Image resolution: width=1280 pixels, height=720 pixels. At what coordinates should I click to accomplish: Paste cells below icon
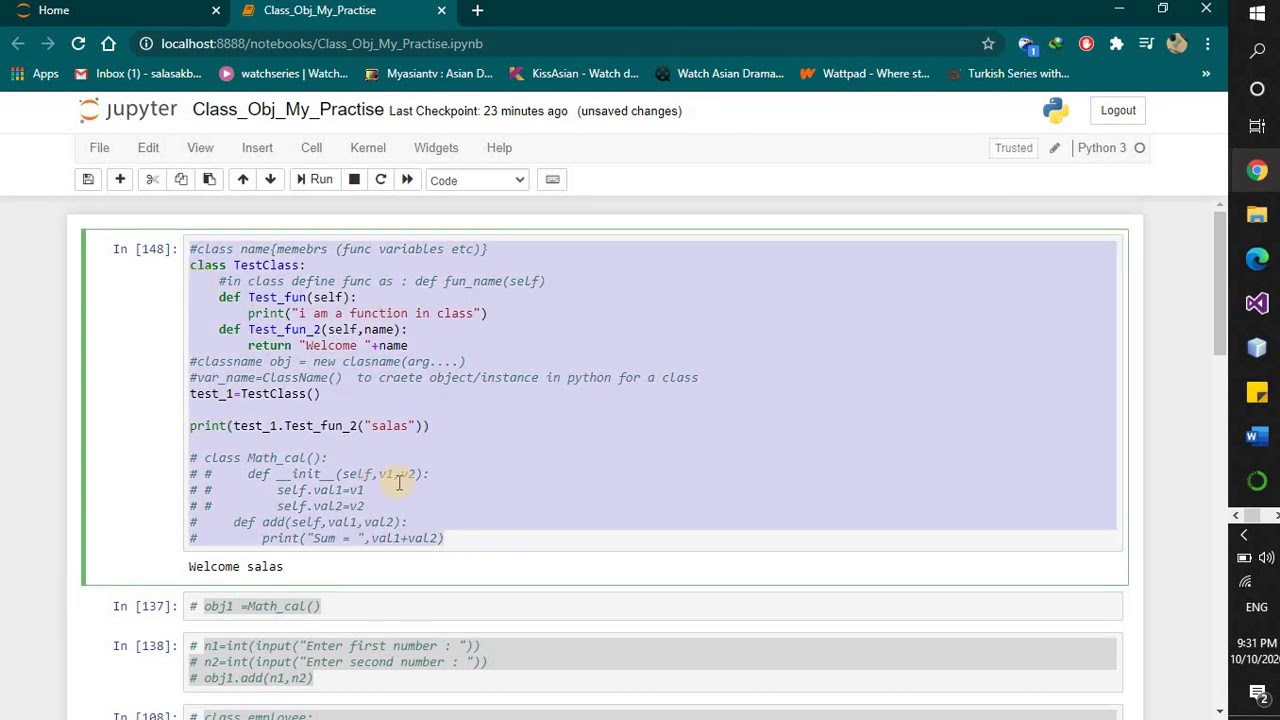pyautogui.click(x=209, y=180)
